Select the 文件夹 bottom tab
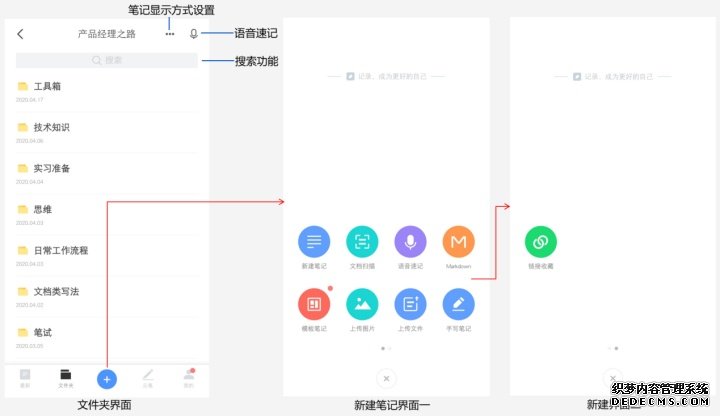The image size is (720, 416). (66, 379)
